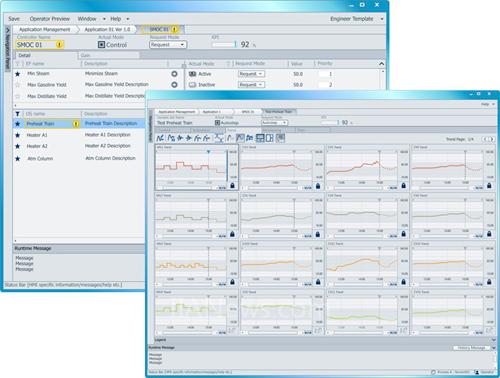Switch to the Gain tab
500x378 pixels.
109,55
